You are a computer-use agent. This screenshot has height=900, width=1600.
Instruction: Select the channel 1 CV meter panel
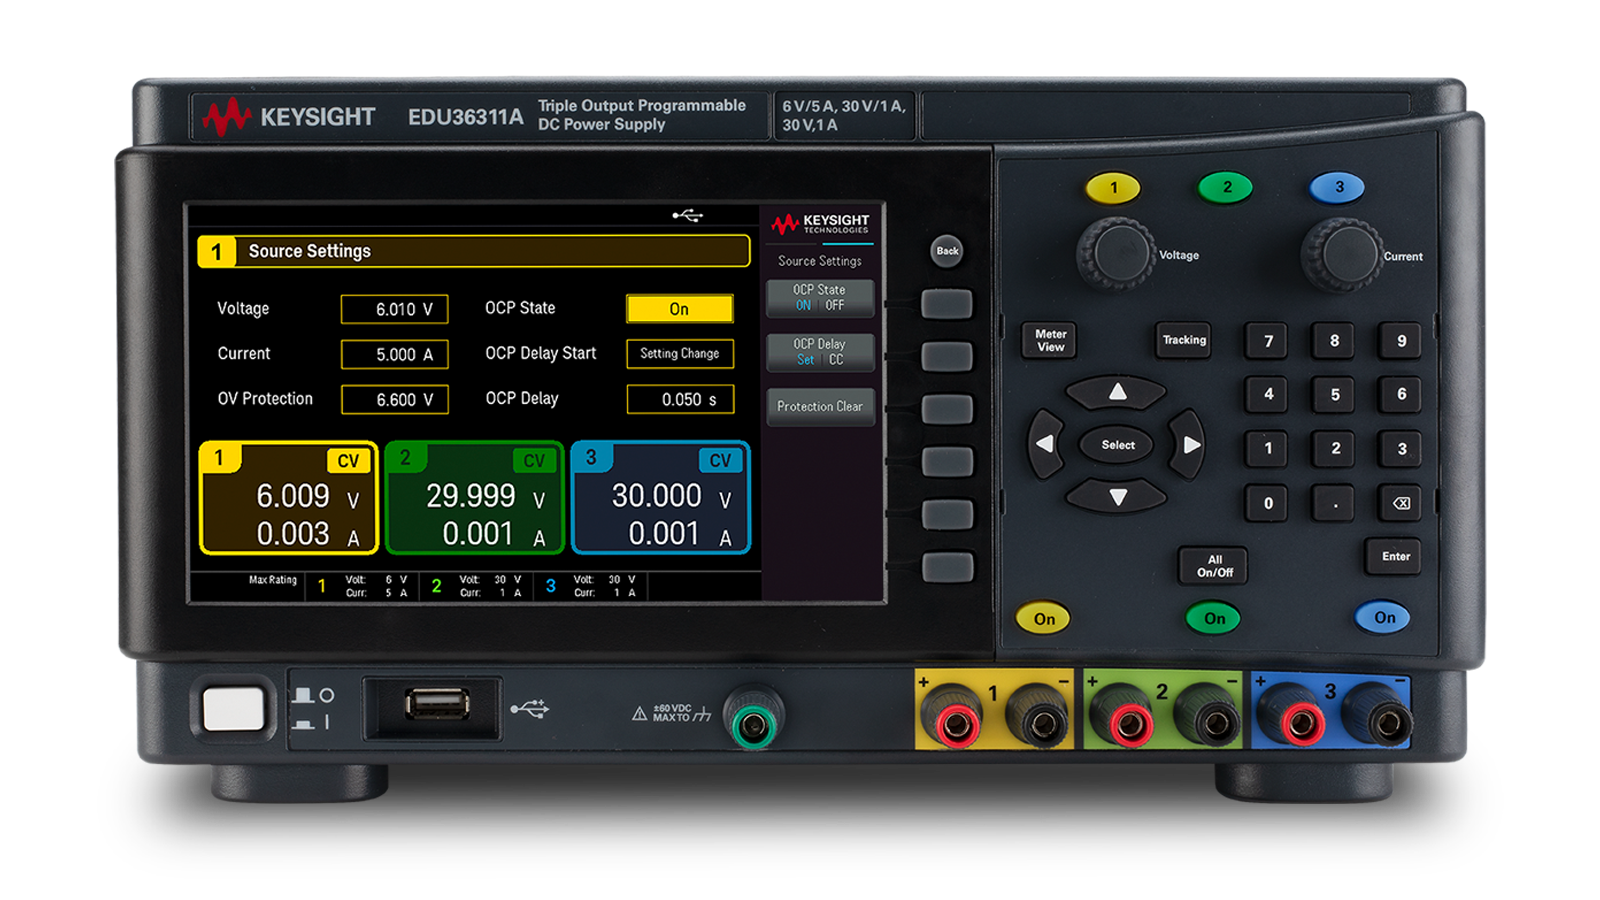tap(288, 500)
